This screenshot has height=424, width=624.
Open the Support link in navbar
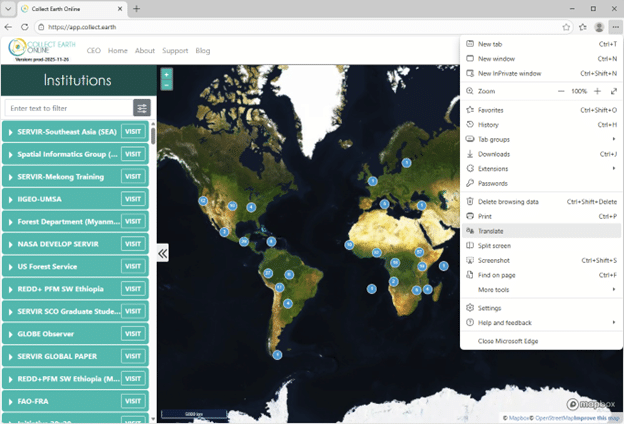pos(175,50)
